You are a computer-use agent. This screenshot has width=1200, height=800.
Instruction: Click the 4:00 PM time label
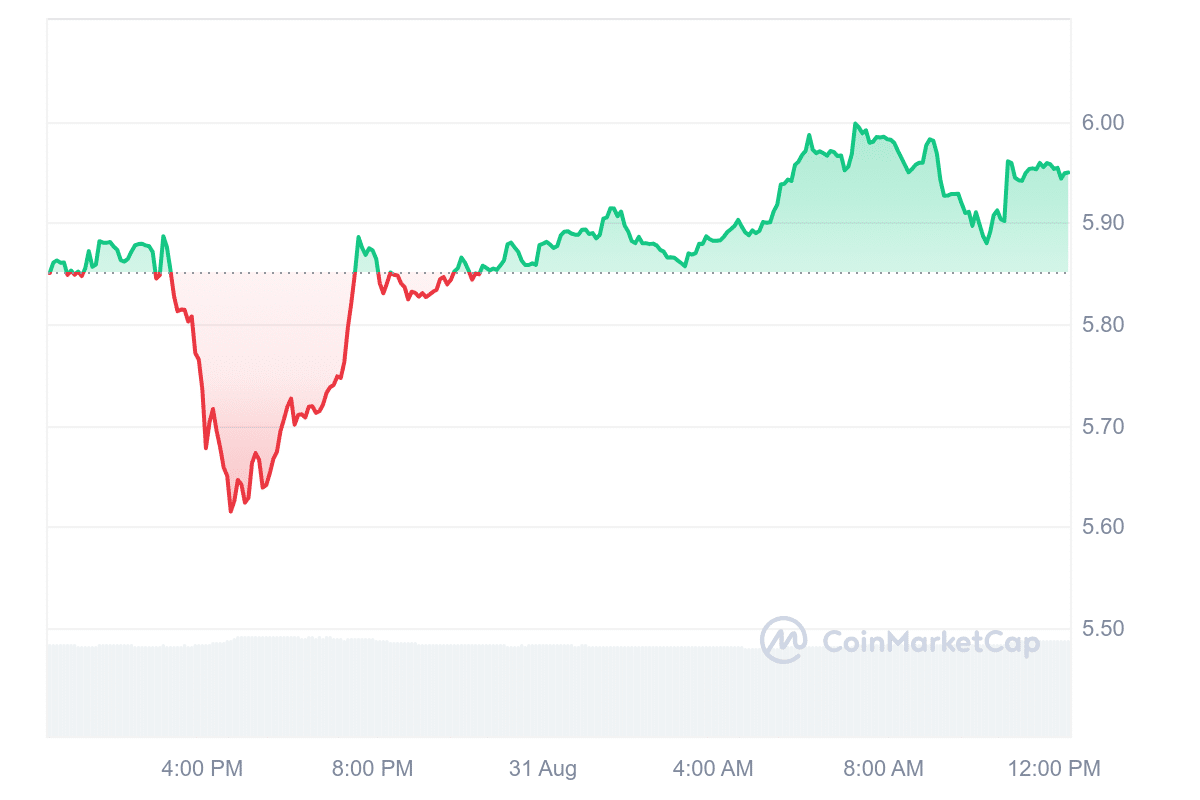tap(202, 769)
